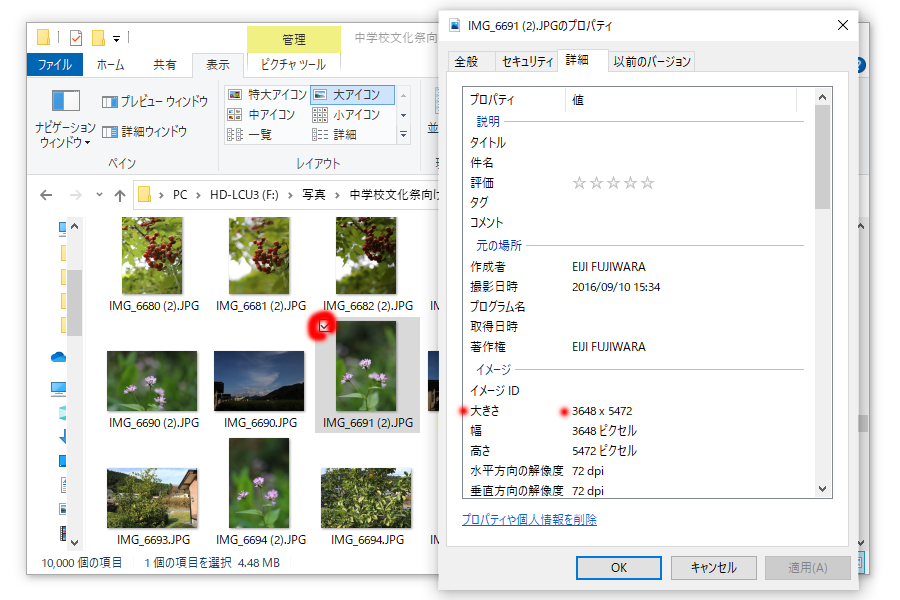The width and height of the screenshot is (900, 600).
Task: Click the 大きさ value 3648 x 5472
Action: click(602, 411)
